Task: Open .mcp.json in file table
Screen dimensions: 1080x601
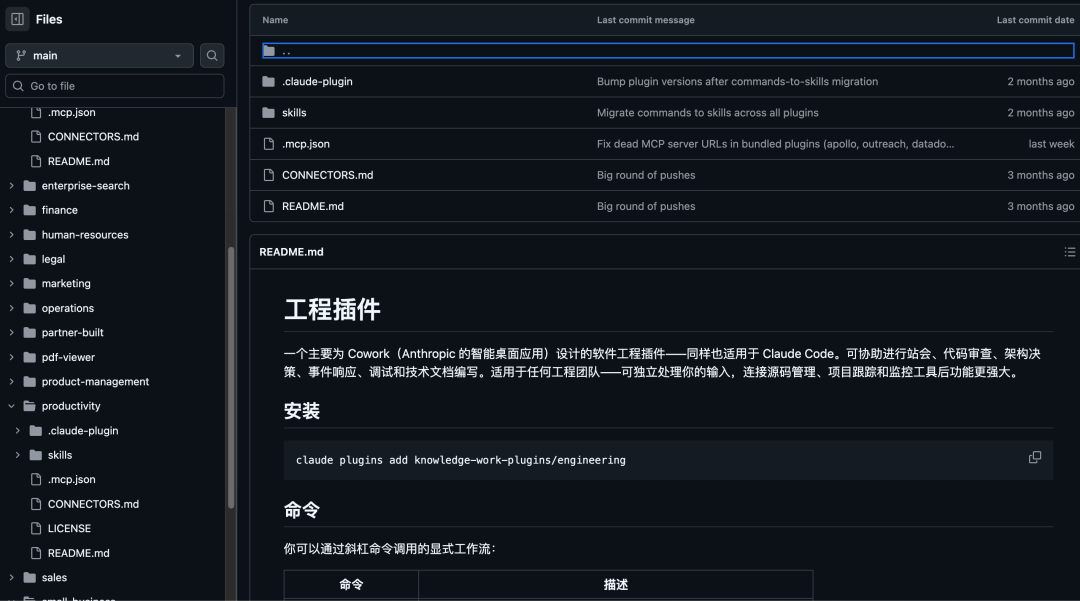Action: (x=306, y=144)
